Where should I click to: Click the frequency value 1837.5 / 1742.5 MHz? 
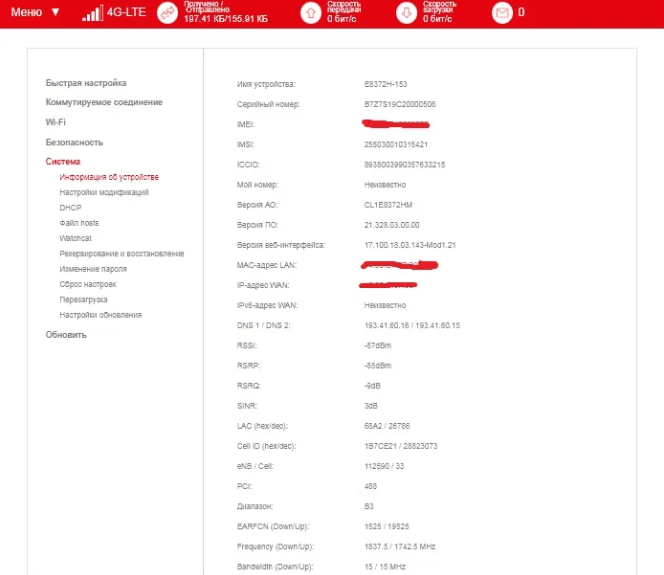(x=400, y=547)
